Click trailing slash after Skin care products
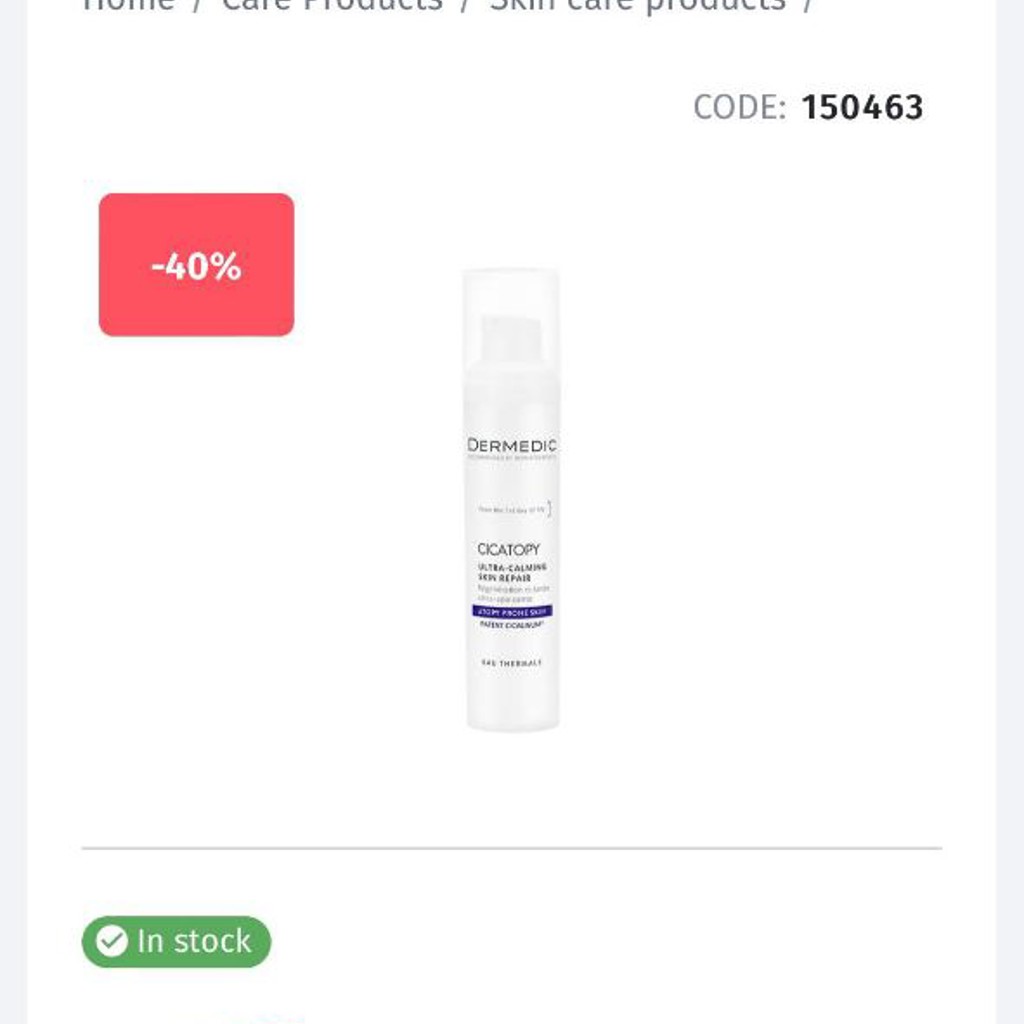Viewport: 1024px width, 1024px height. point(807,5)
